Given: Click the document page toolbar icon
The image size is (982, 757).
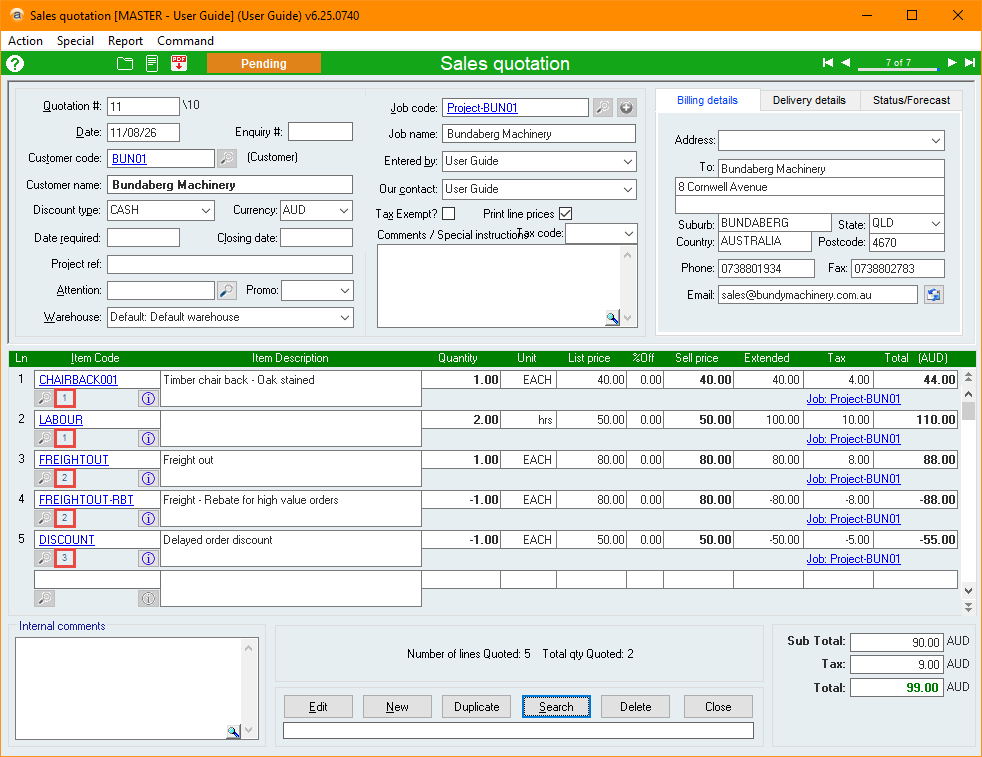Looking at the screenshot, I should click(152, 63).
